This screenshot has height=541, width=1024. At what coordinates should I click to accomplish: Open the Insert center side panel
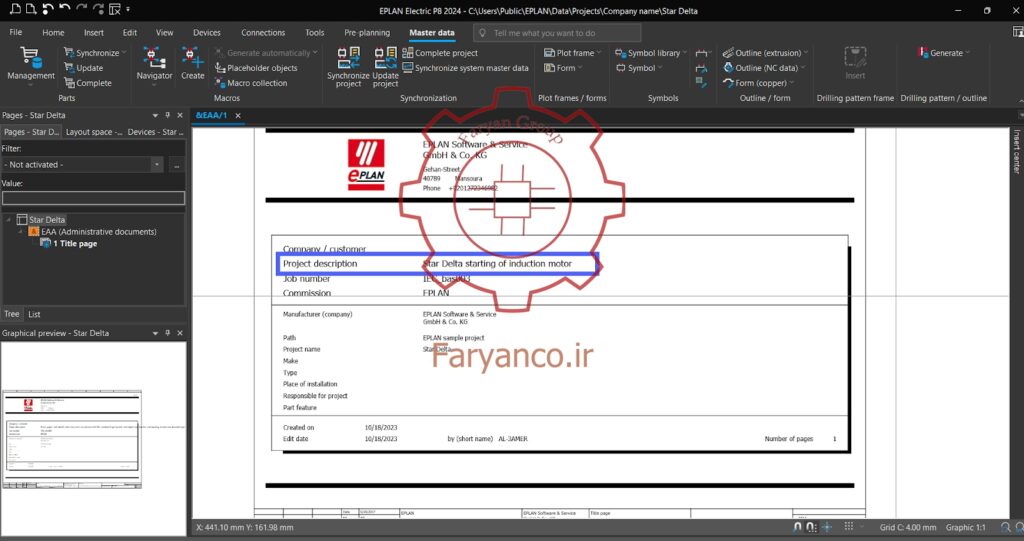[1016, 151]
